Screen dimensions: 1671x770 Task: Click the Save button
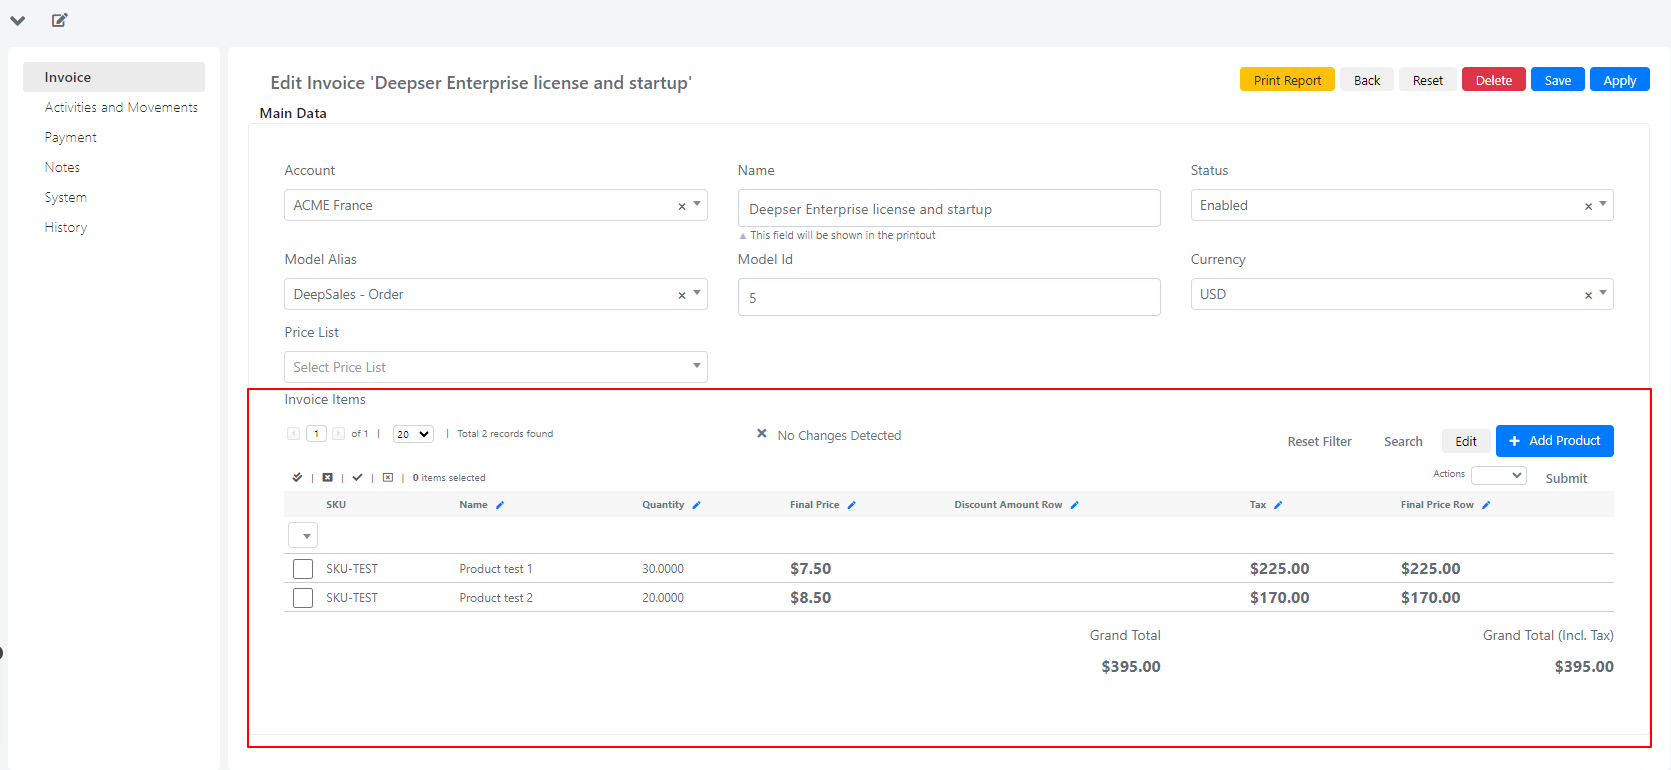1558,80
